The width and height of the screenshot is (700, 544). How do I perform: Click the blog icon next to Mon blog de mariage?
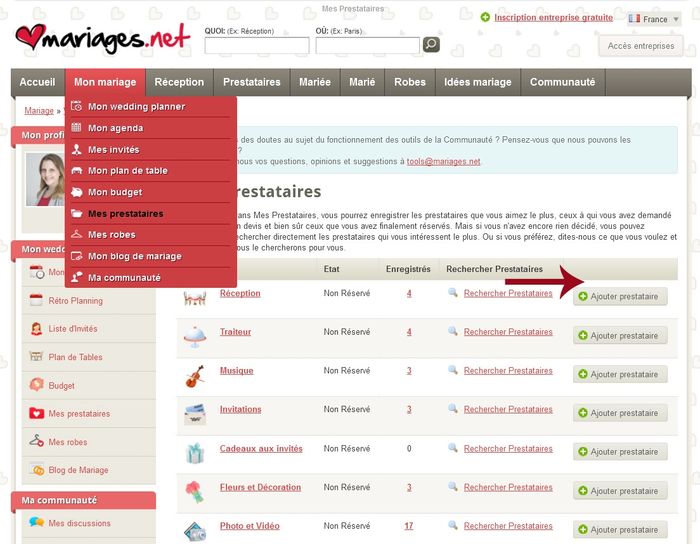pyautogui.click(x=77, y=256)
